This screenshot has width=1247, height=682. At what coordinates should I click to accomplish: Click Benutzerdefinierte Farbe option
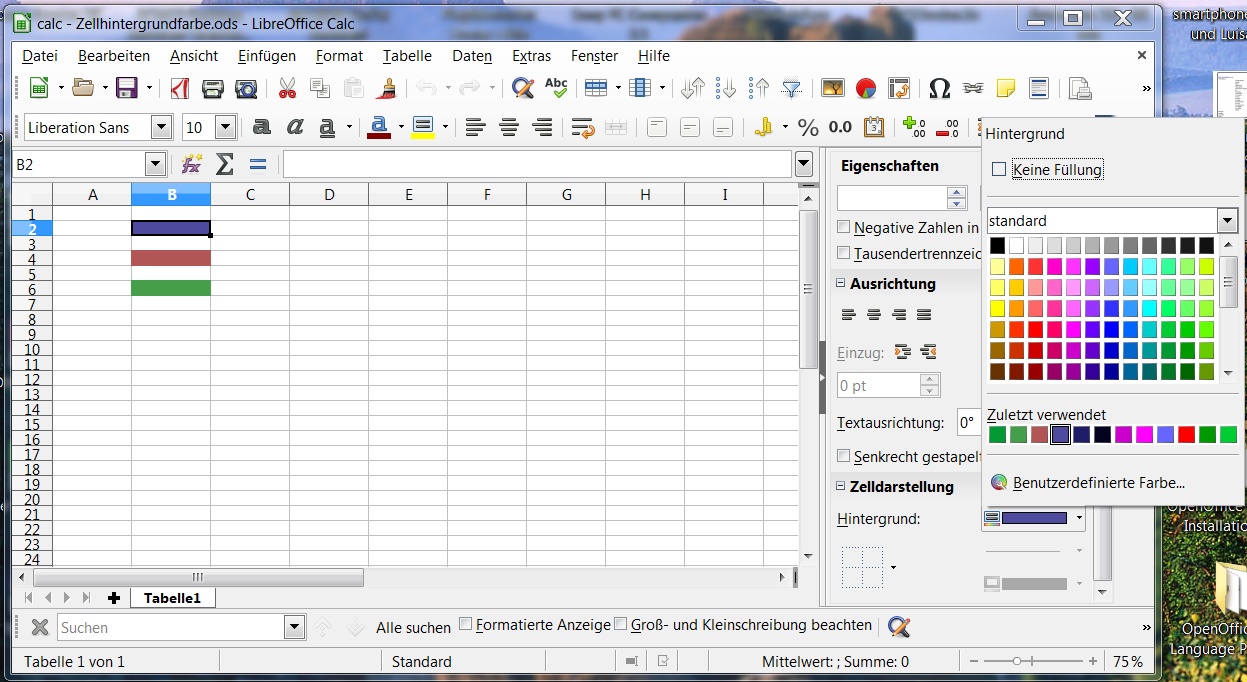pos(1098,482)
